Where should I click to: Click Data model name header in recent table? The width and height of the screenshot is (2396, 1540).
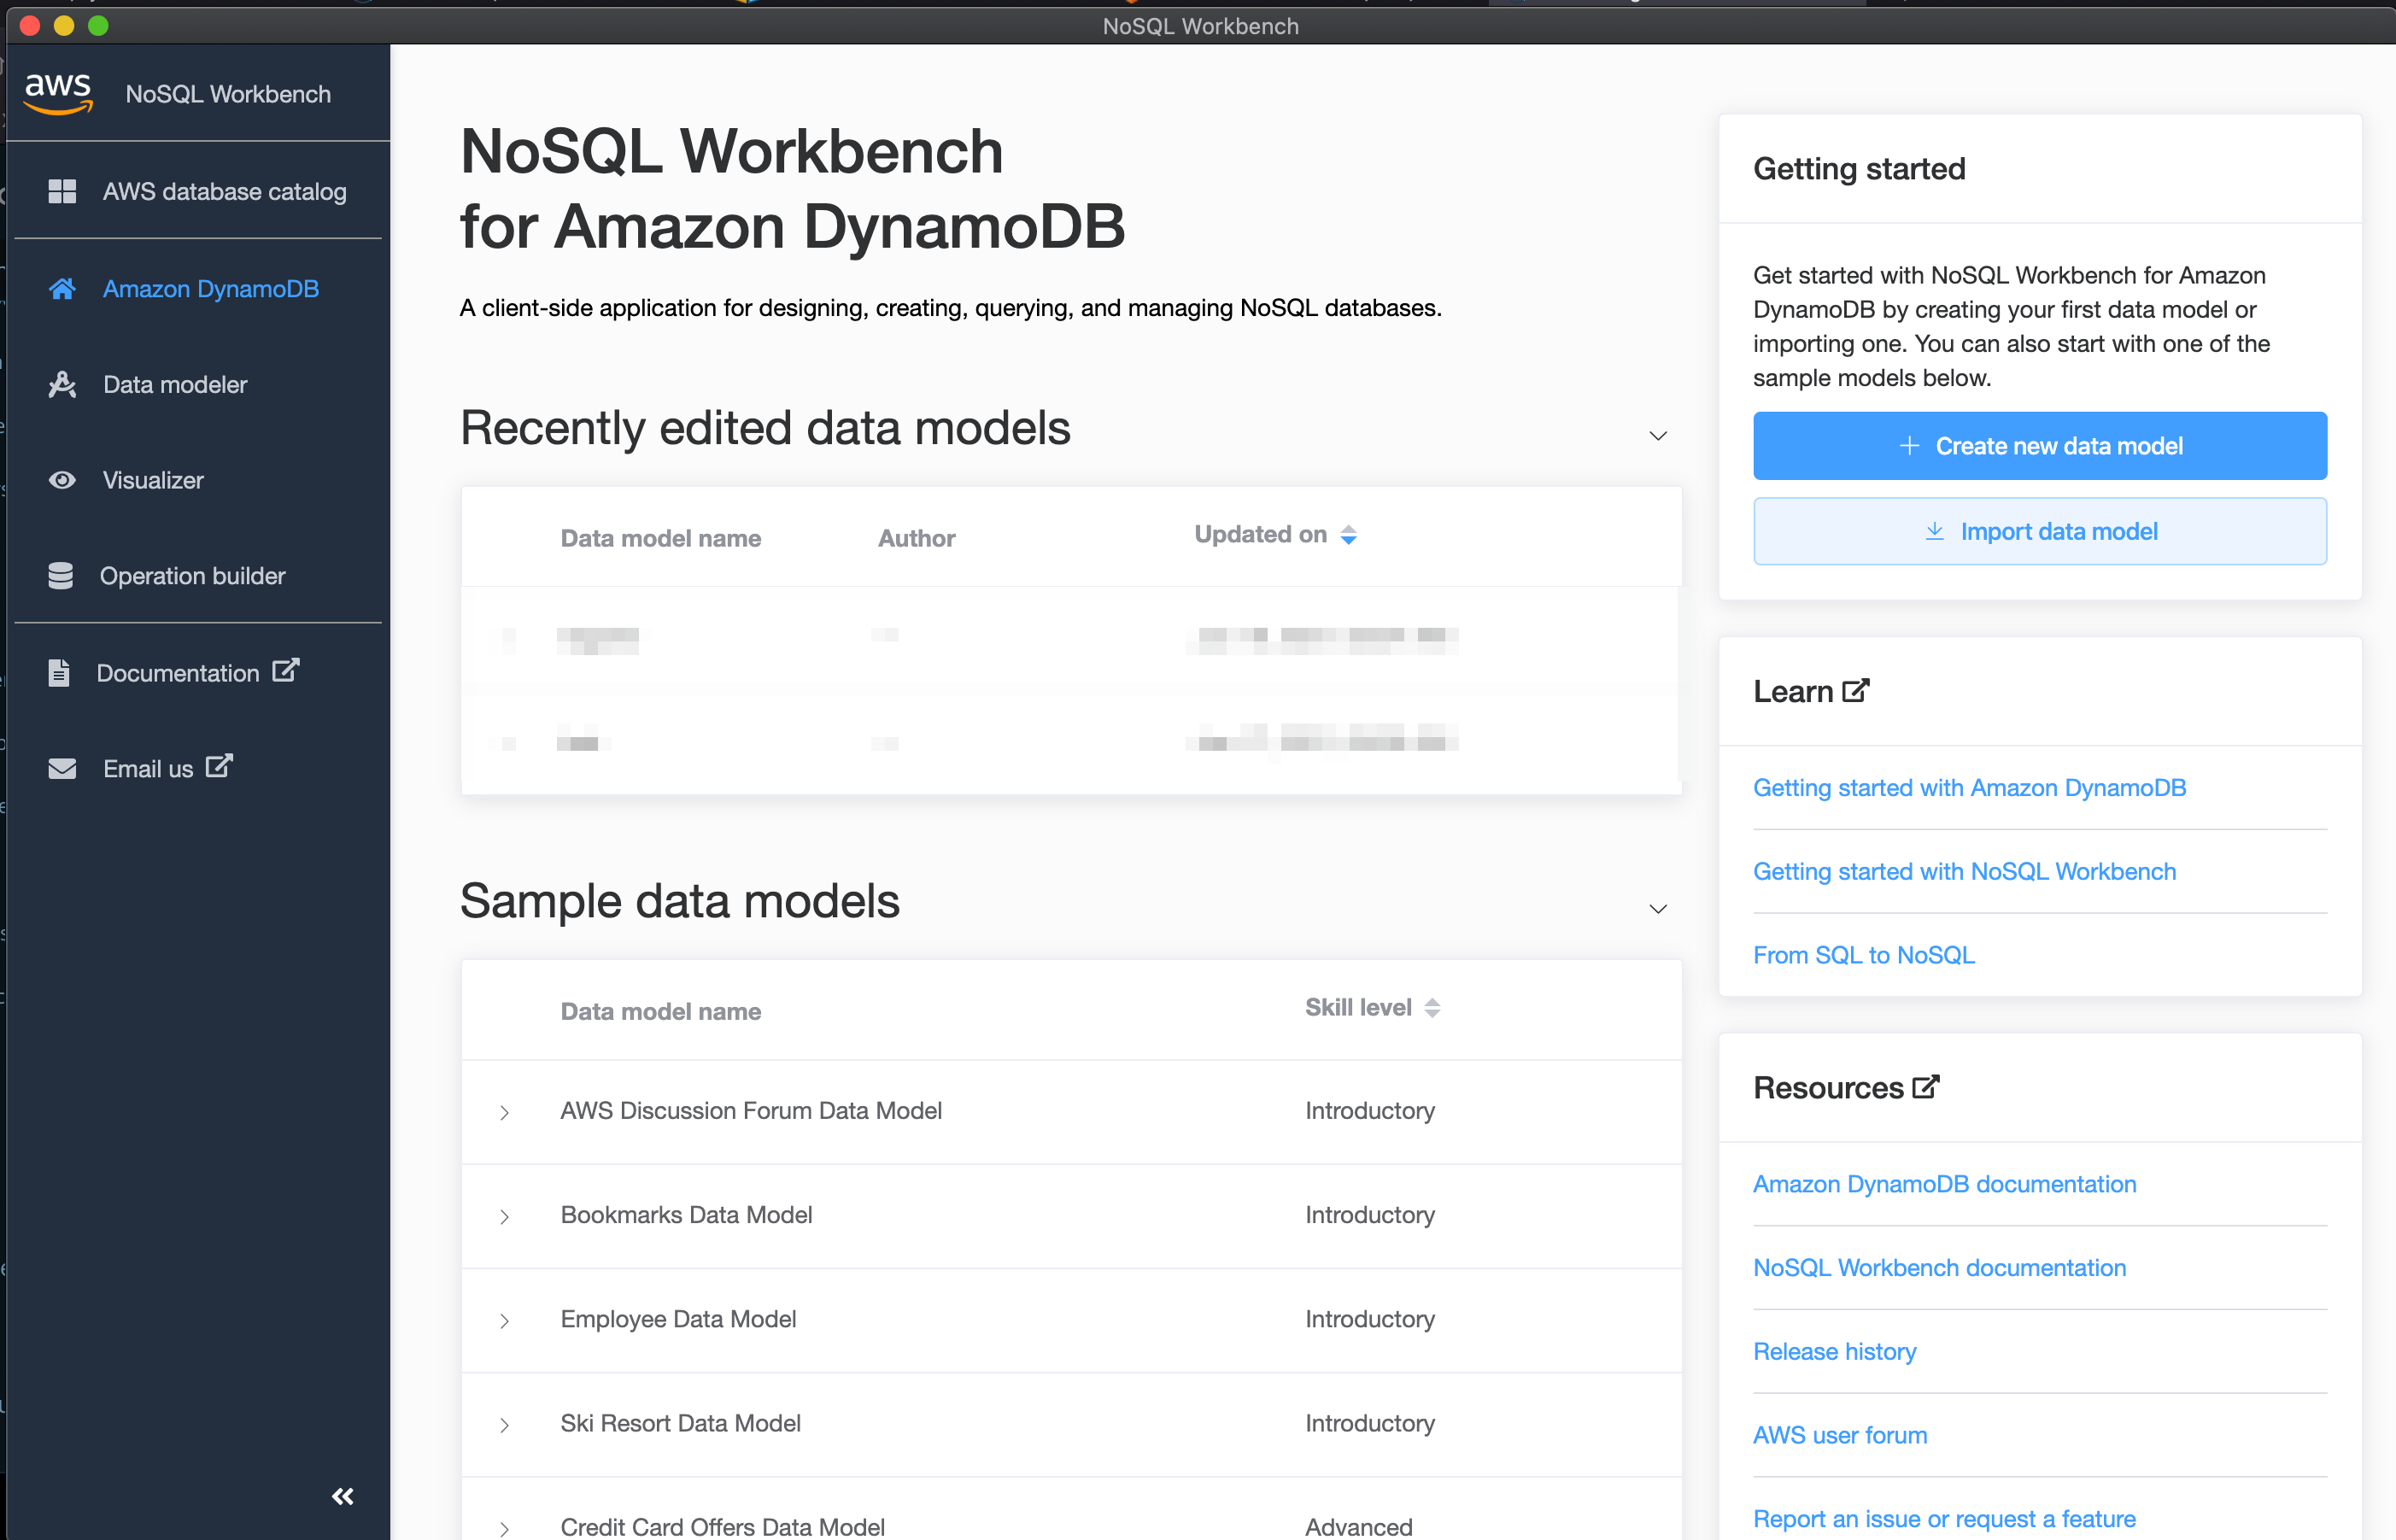pyautogui.click(x=660, y=538)
